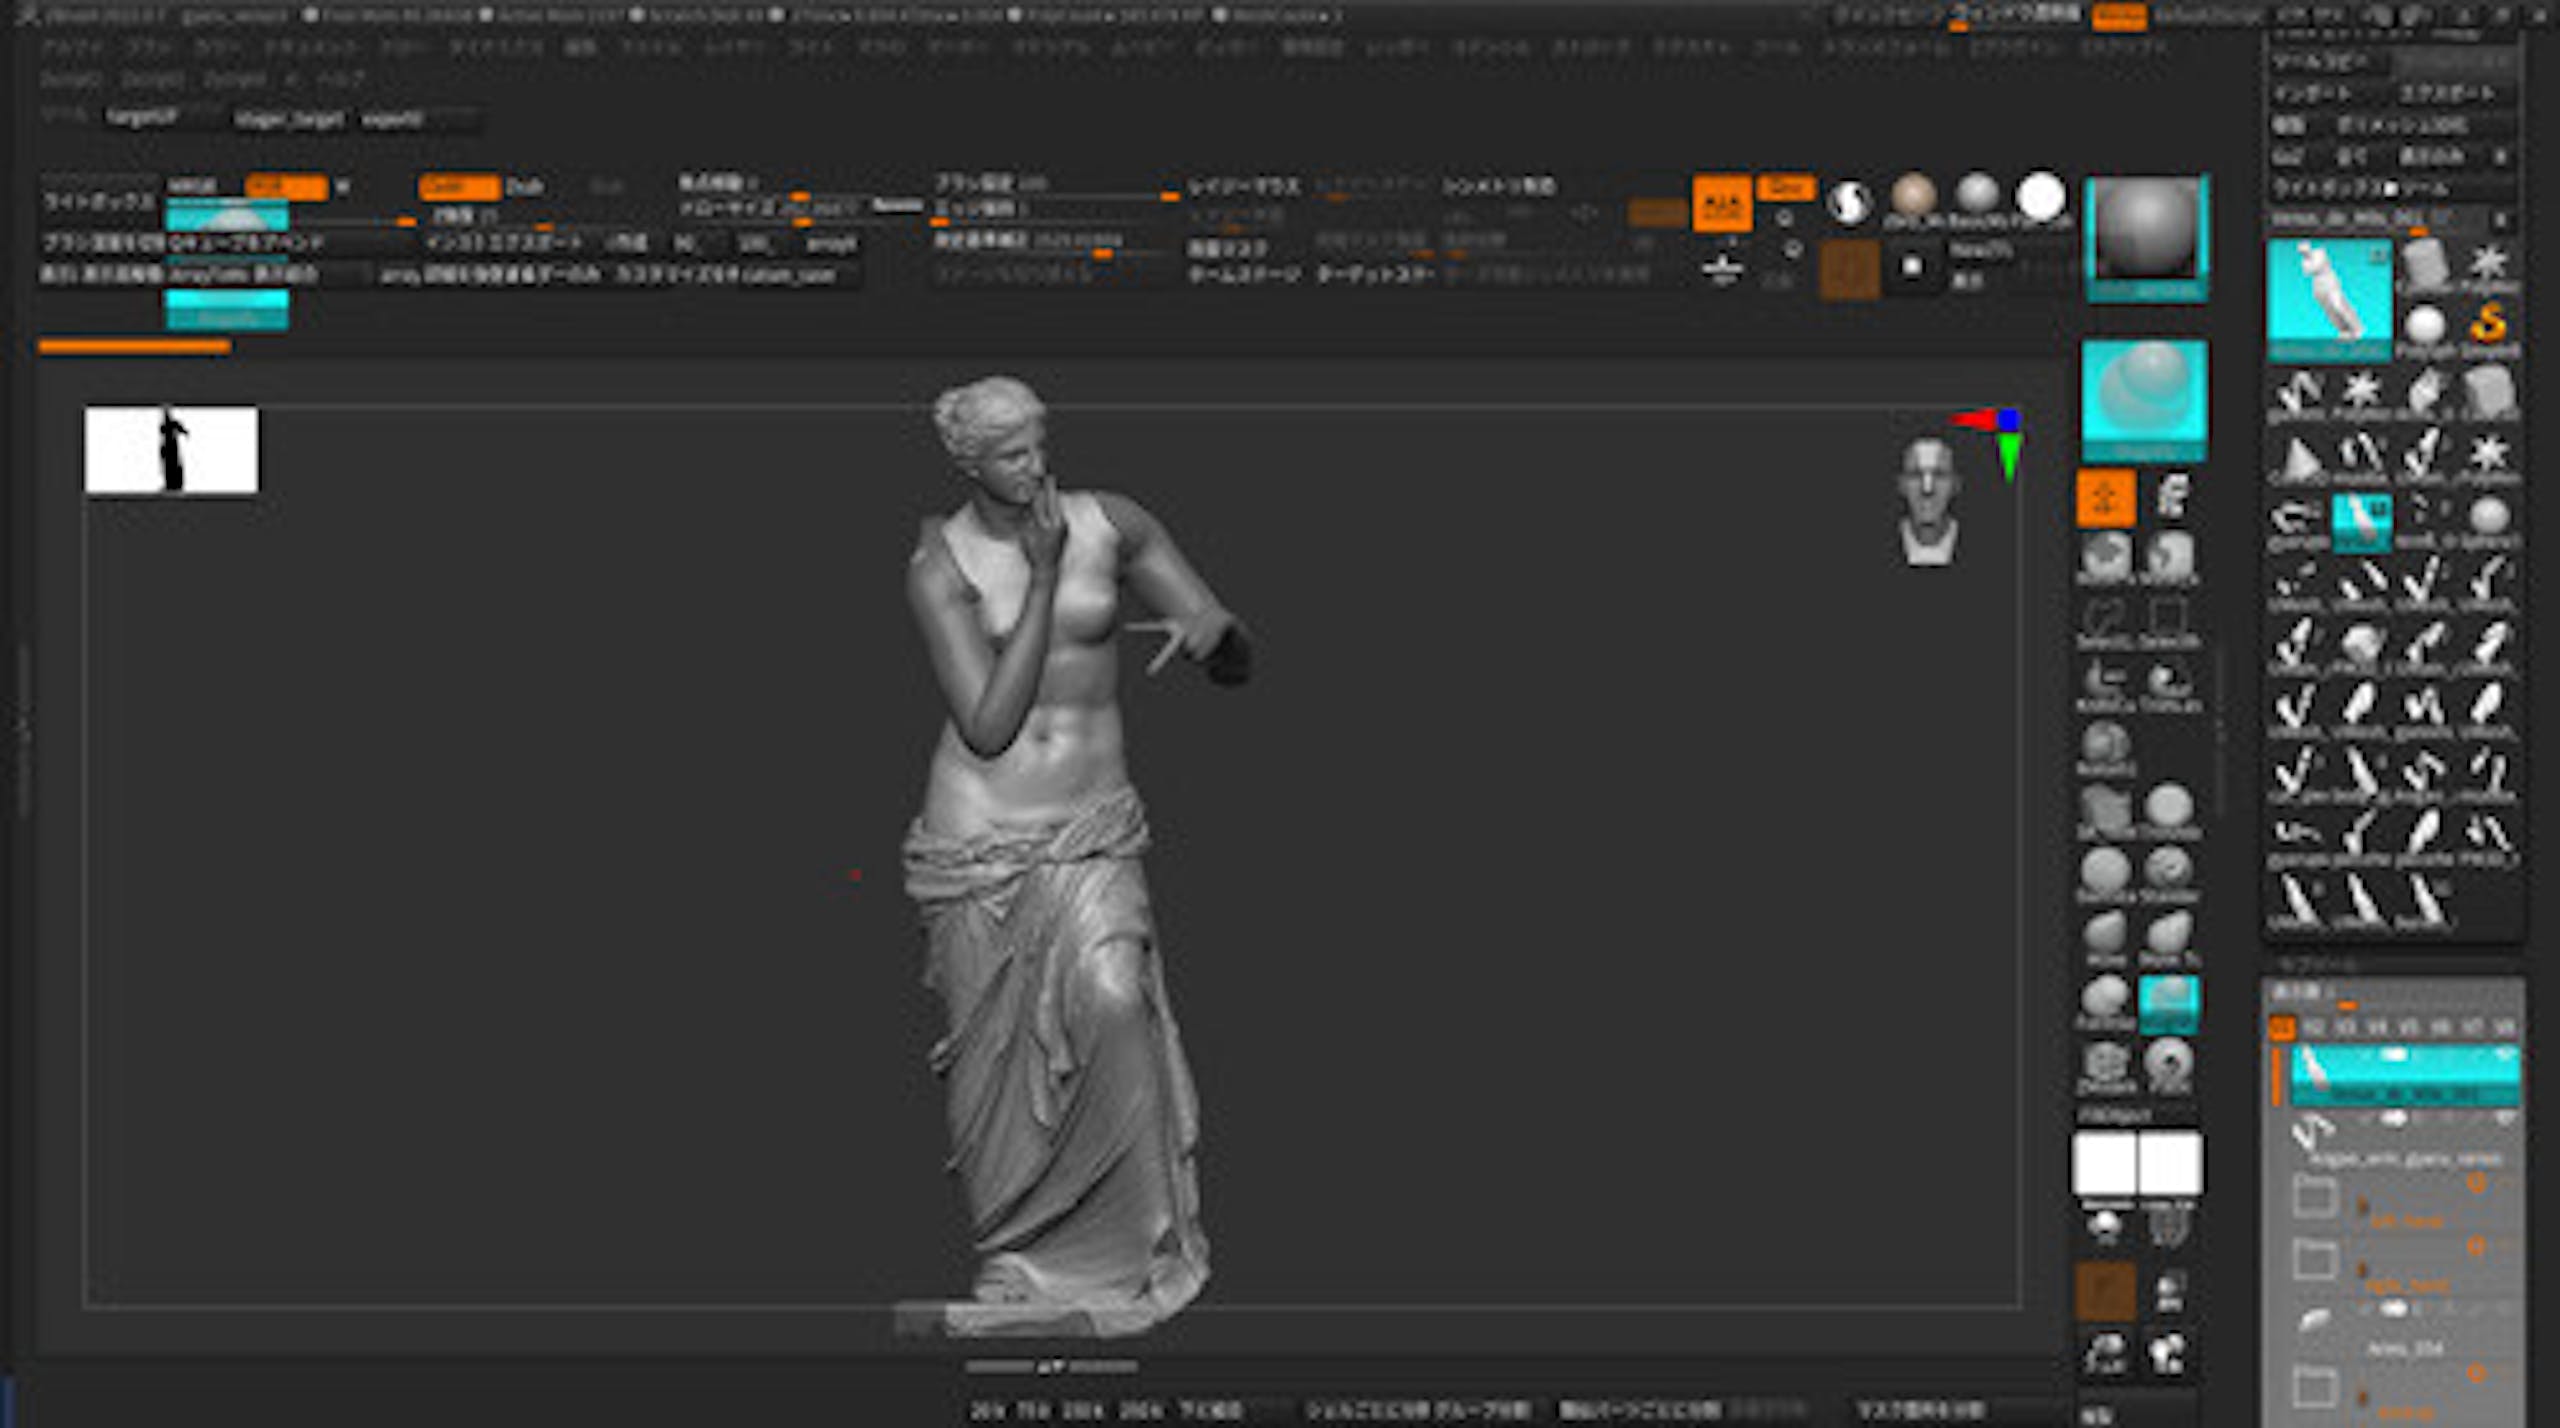Open the cyan alpha sphere preview
The width and height of the screenshot is (2560, 1428).
[2144, 400]
